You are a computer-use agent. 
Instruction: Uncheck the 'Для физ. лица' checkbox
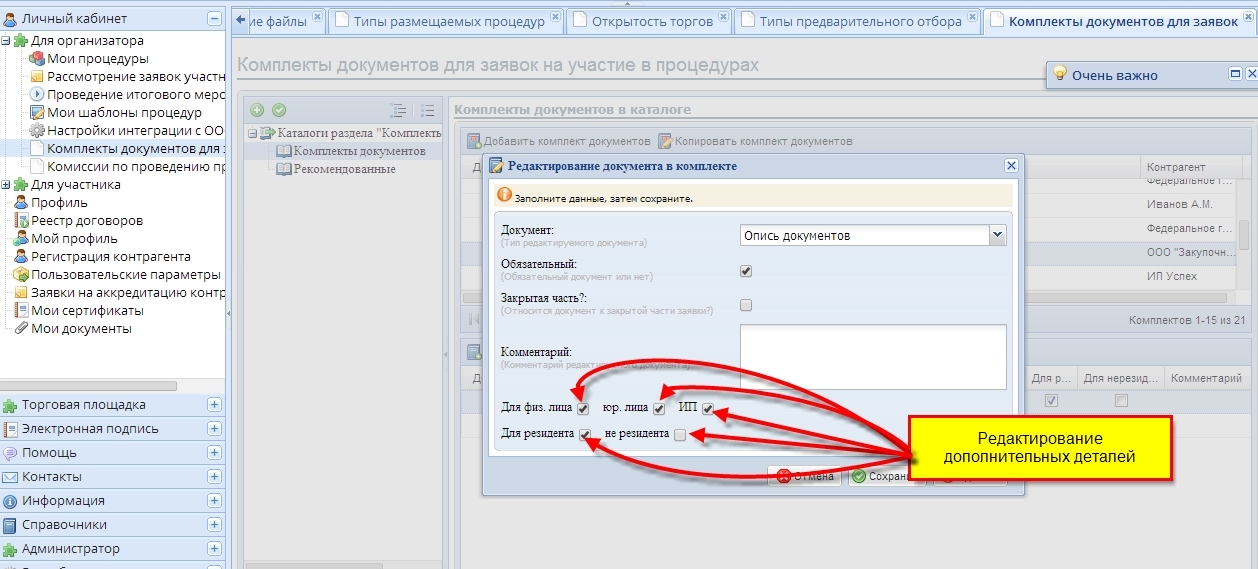[583, 409]
